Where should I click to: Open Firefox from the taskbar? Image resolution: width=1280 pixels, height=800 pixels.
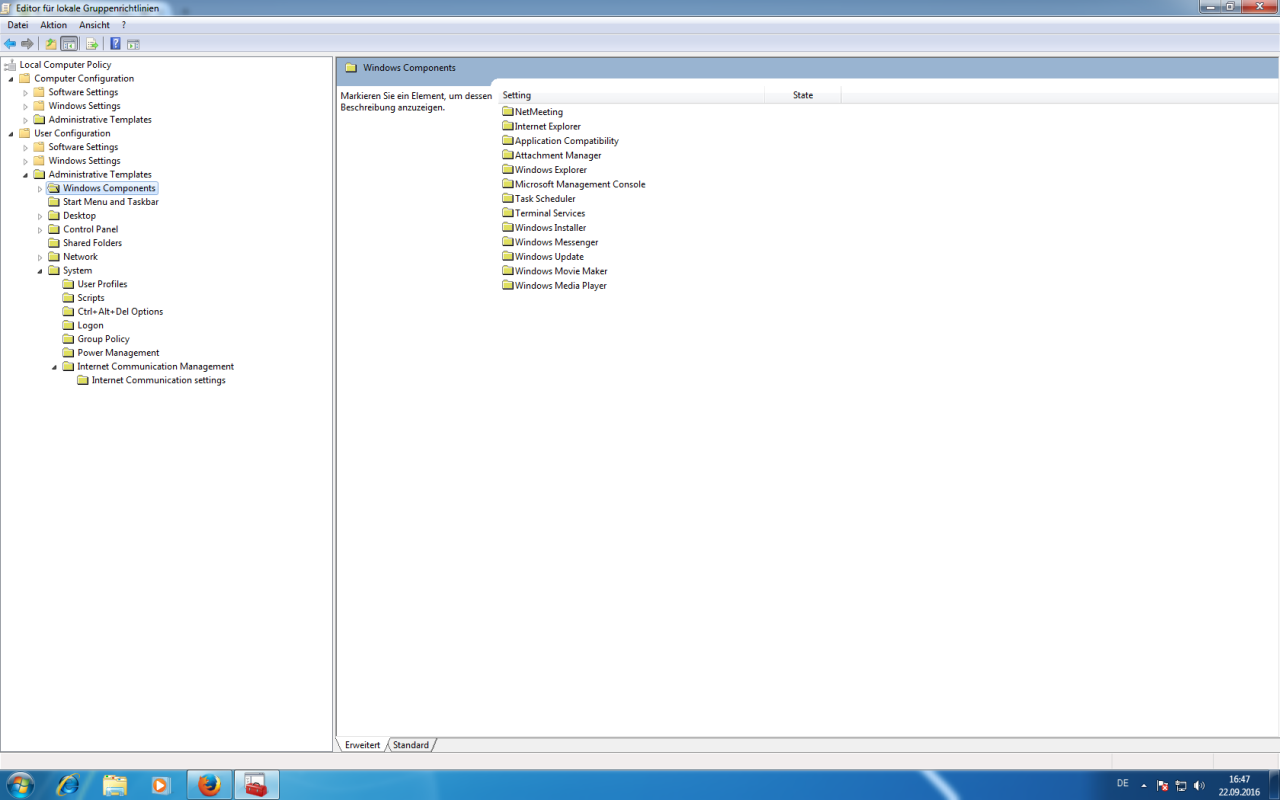point(209,785)
